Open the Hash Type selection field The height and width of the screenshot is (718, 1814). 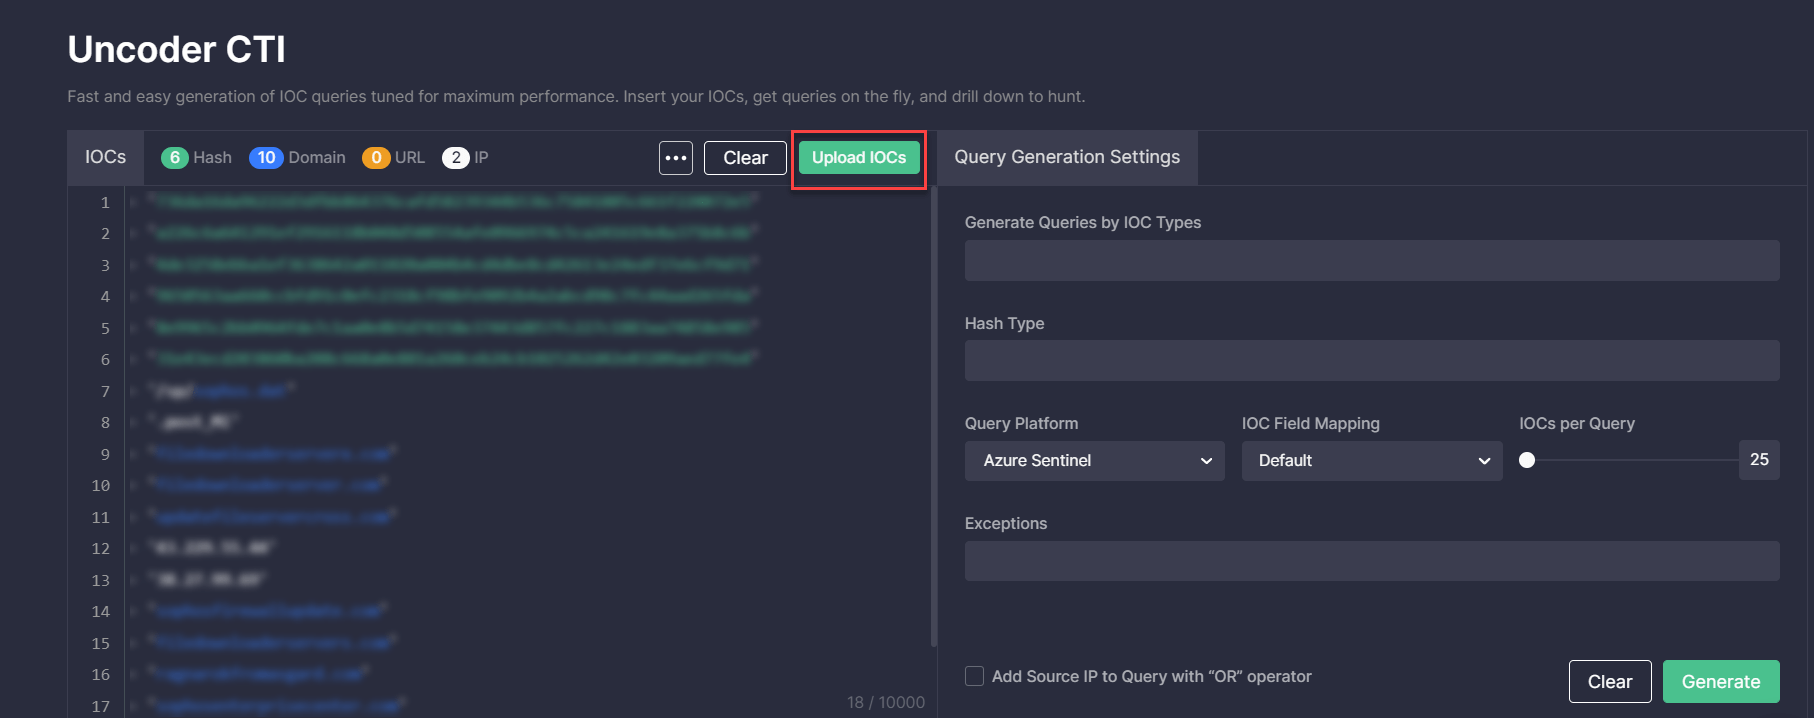(1371, 361)
